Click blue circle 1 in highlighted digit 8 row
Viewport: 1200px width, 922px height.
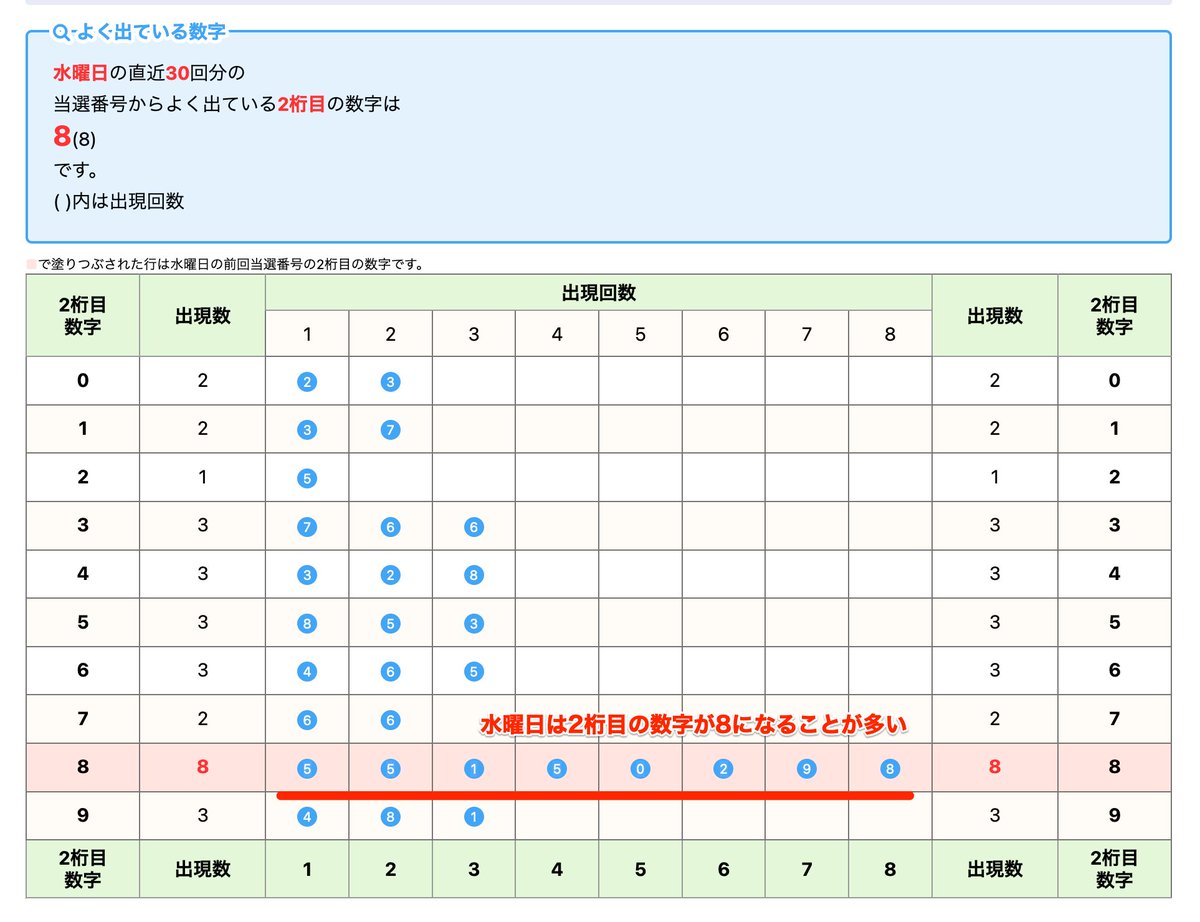(474, 769)
